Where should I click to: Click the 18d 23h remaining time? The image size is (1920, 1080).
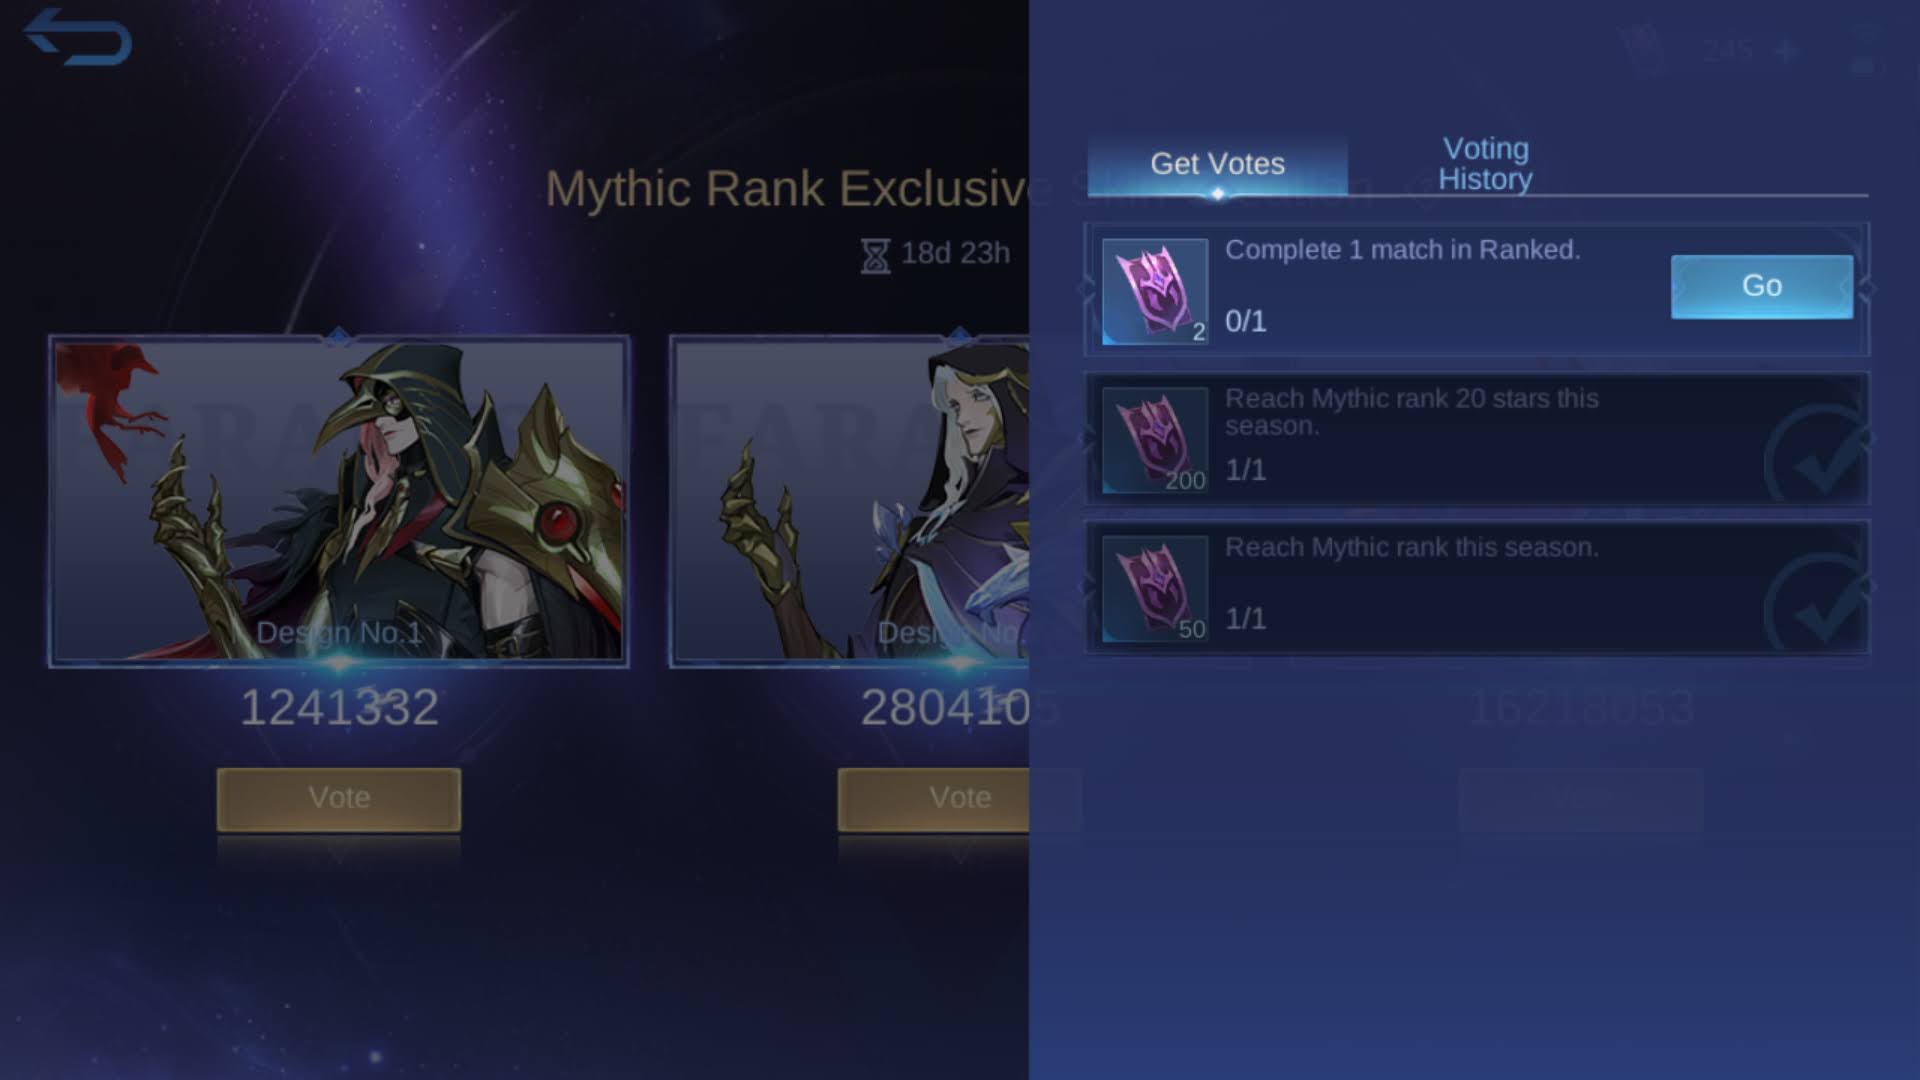[955, 253]
